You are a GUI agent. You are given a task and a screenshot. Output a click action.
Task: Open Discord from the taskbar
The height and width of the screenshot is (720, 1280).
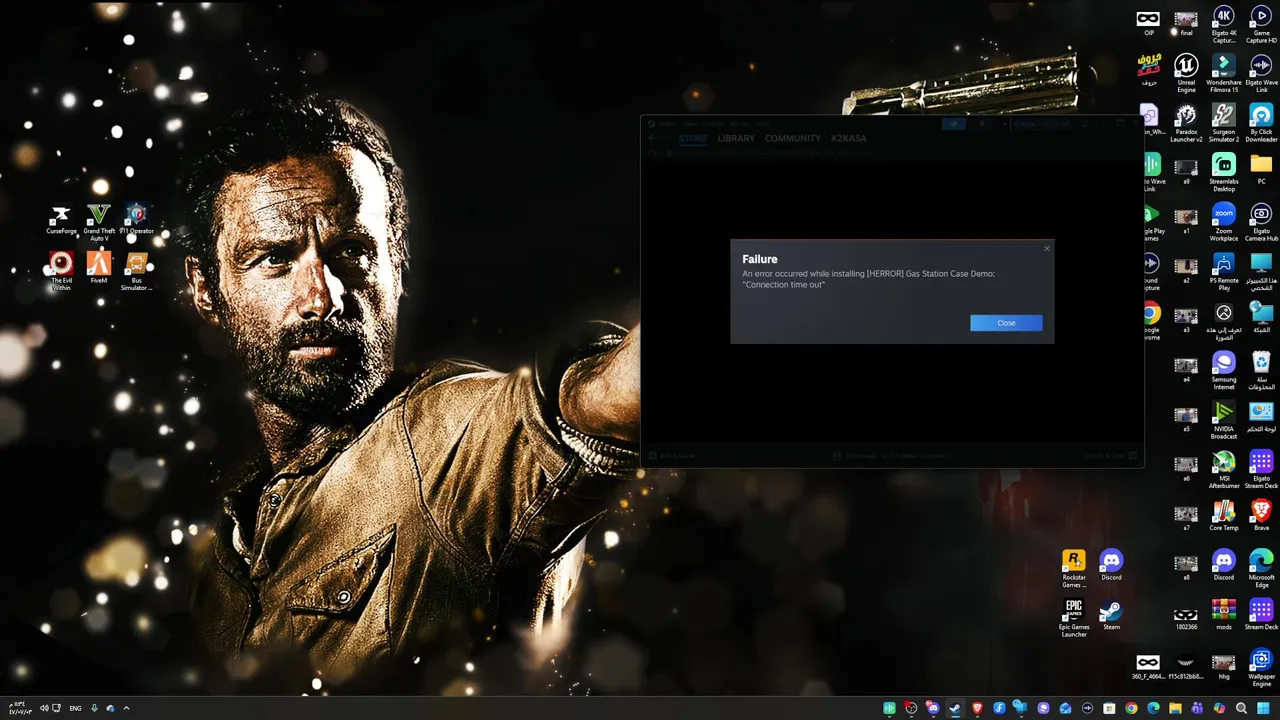point(932,708)
